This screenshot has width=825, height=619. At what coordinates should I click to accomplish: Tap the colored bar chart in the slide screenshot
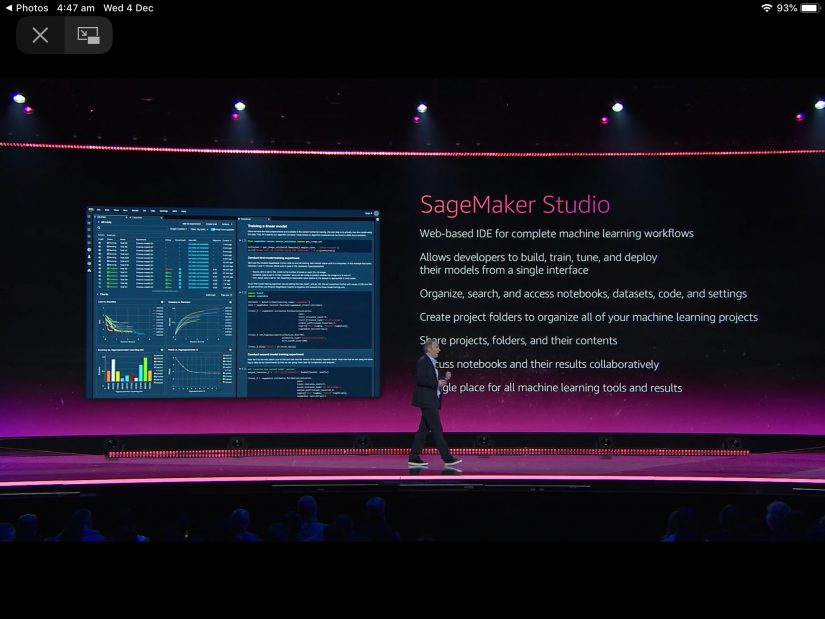130,371
